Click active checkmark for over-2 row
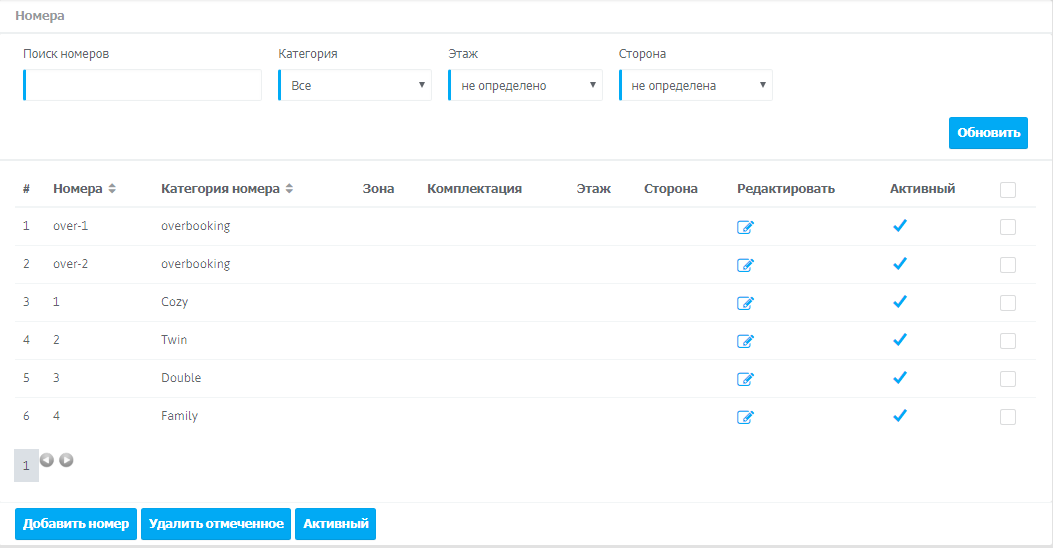 tap(899, 264)
